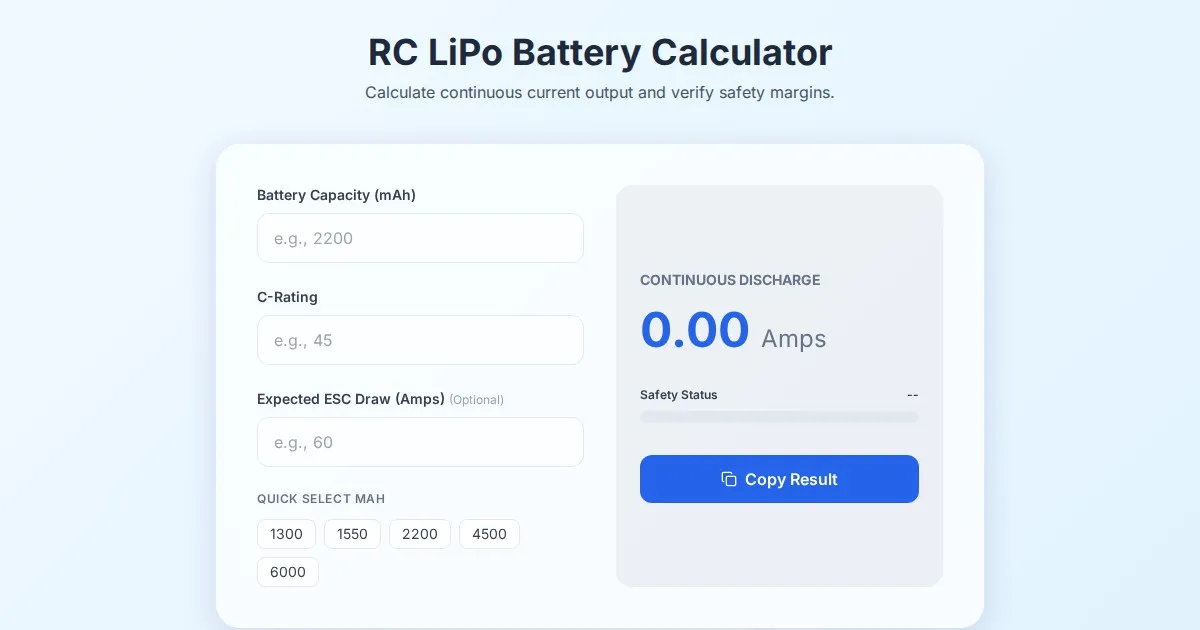Click into the C-Rating input box

(x=420, y=340)
